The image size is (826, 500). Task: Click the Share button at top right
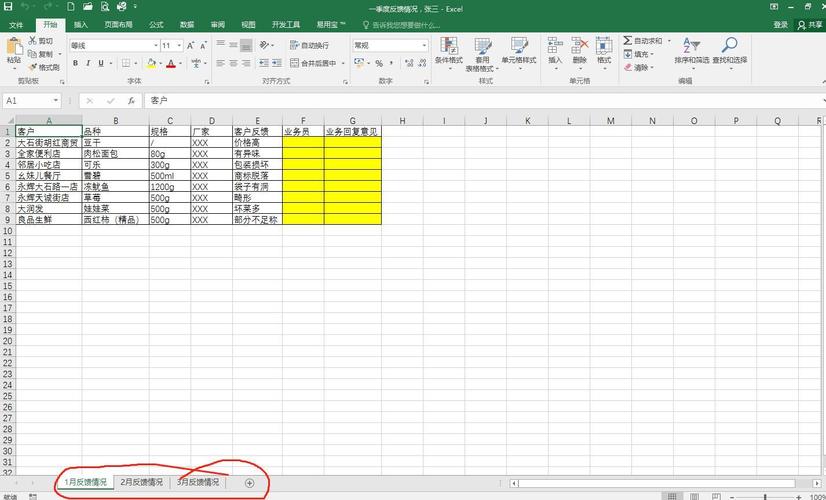point(810,25)
